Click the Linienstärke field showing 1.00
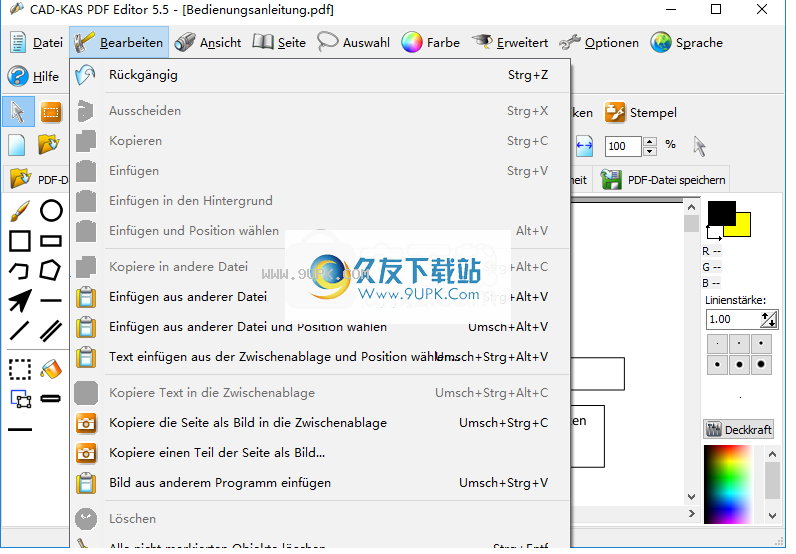 coord(733,319)
